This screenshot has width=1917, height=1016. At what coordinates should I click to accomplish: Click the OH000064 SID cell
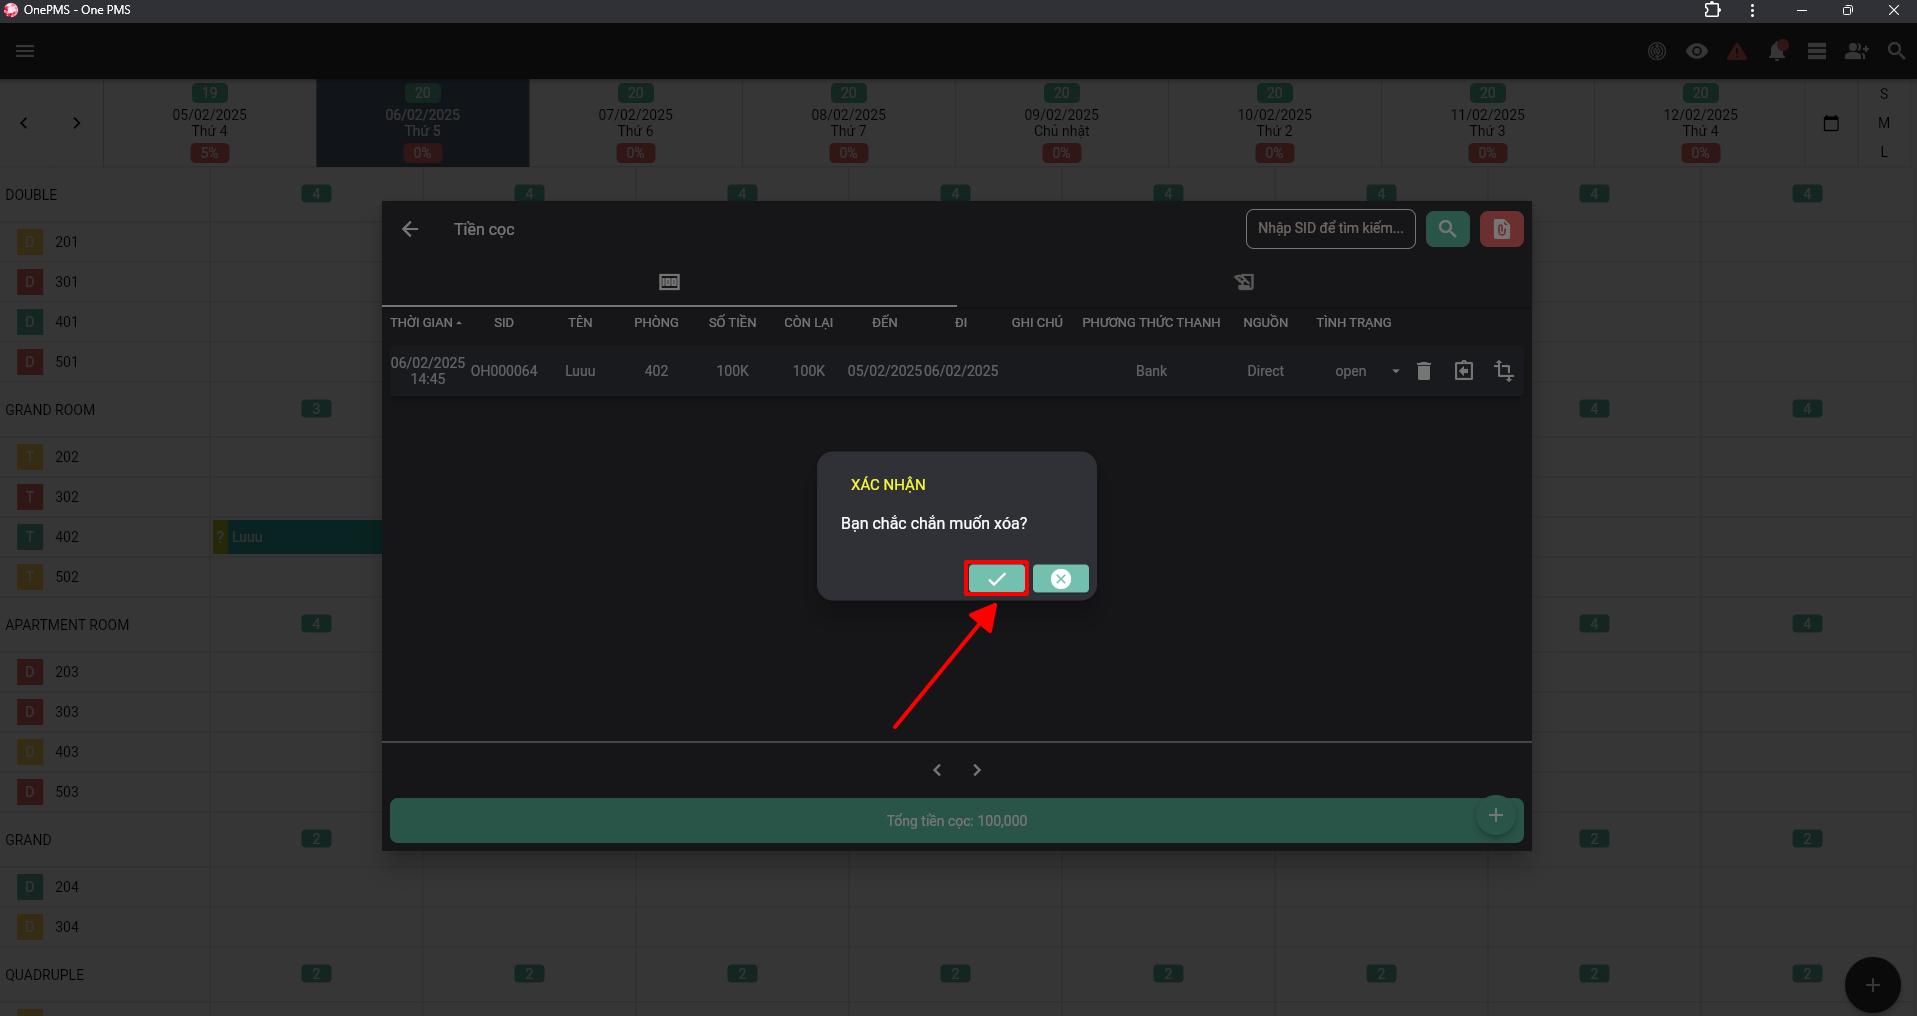click(x=504, y=371)
